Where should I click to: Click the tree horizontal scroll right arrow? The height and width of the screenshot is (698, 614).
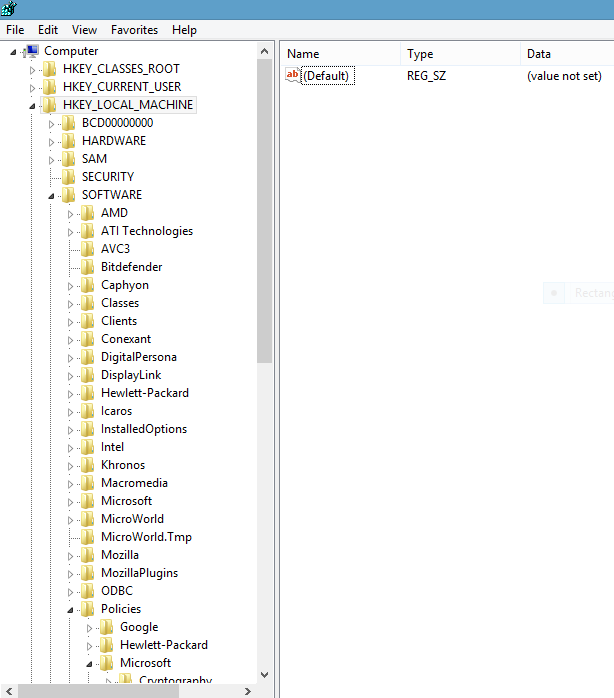[x=248, y=691]
